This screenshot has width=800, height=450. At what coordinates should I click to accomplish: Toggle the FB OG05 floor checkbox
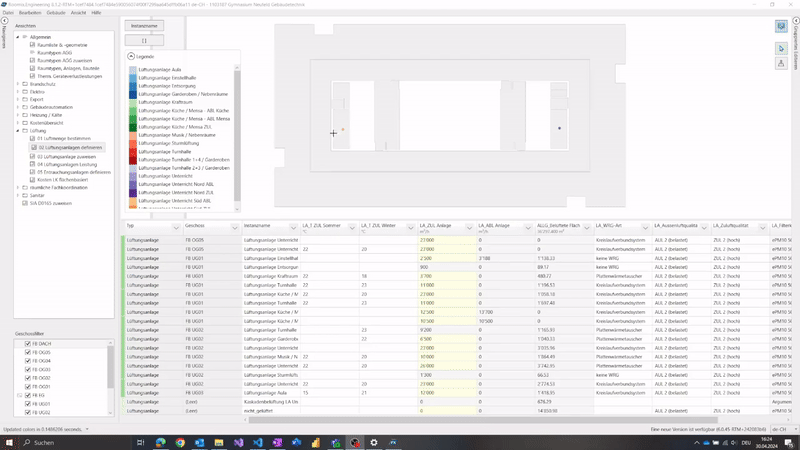pos(27,352)
